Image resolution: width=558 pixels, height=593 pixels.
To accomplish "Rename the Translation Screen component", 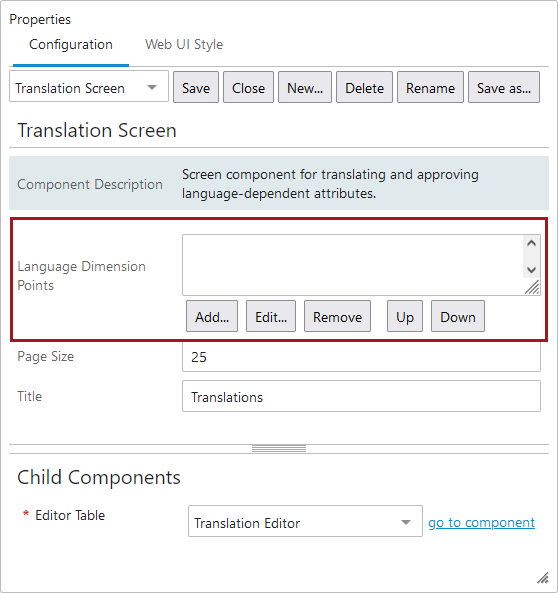I will point(431,87).
